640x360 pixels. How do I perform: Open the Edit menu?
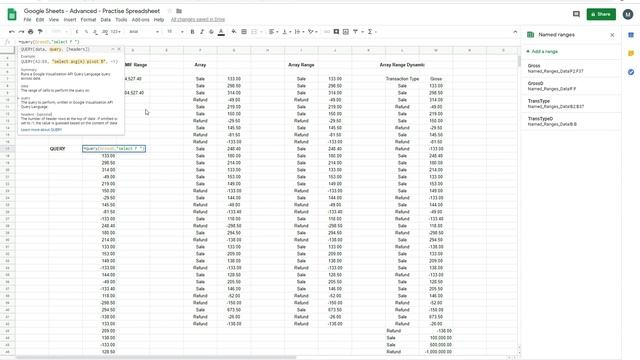[x=40, y=20]
